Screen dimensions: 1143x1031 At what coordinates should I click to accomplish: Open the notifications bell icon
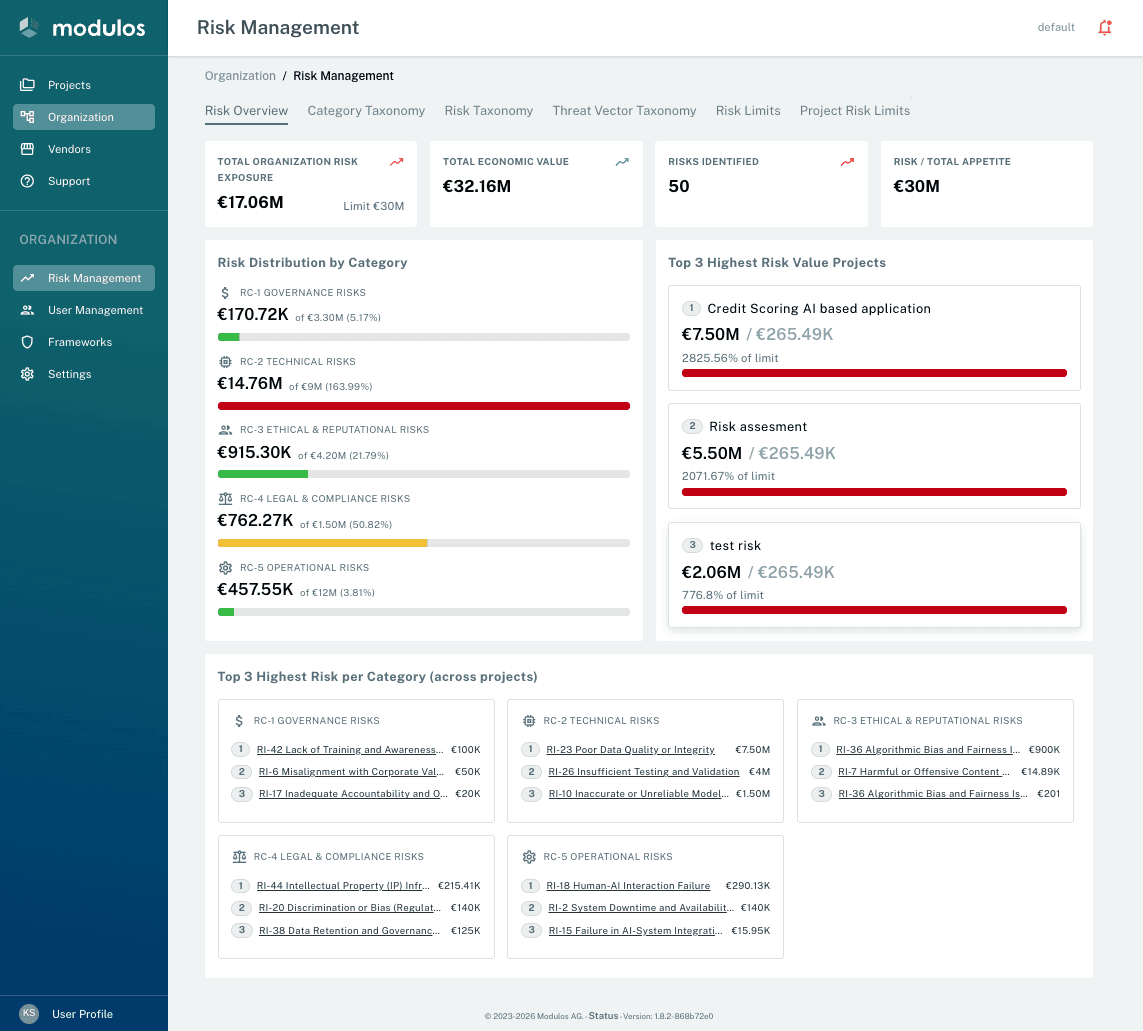[1105, 27]
